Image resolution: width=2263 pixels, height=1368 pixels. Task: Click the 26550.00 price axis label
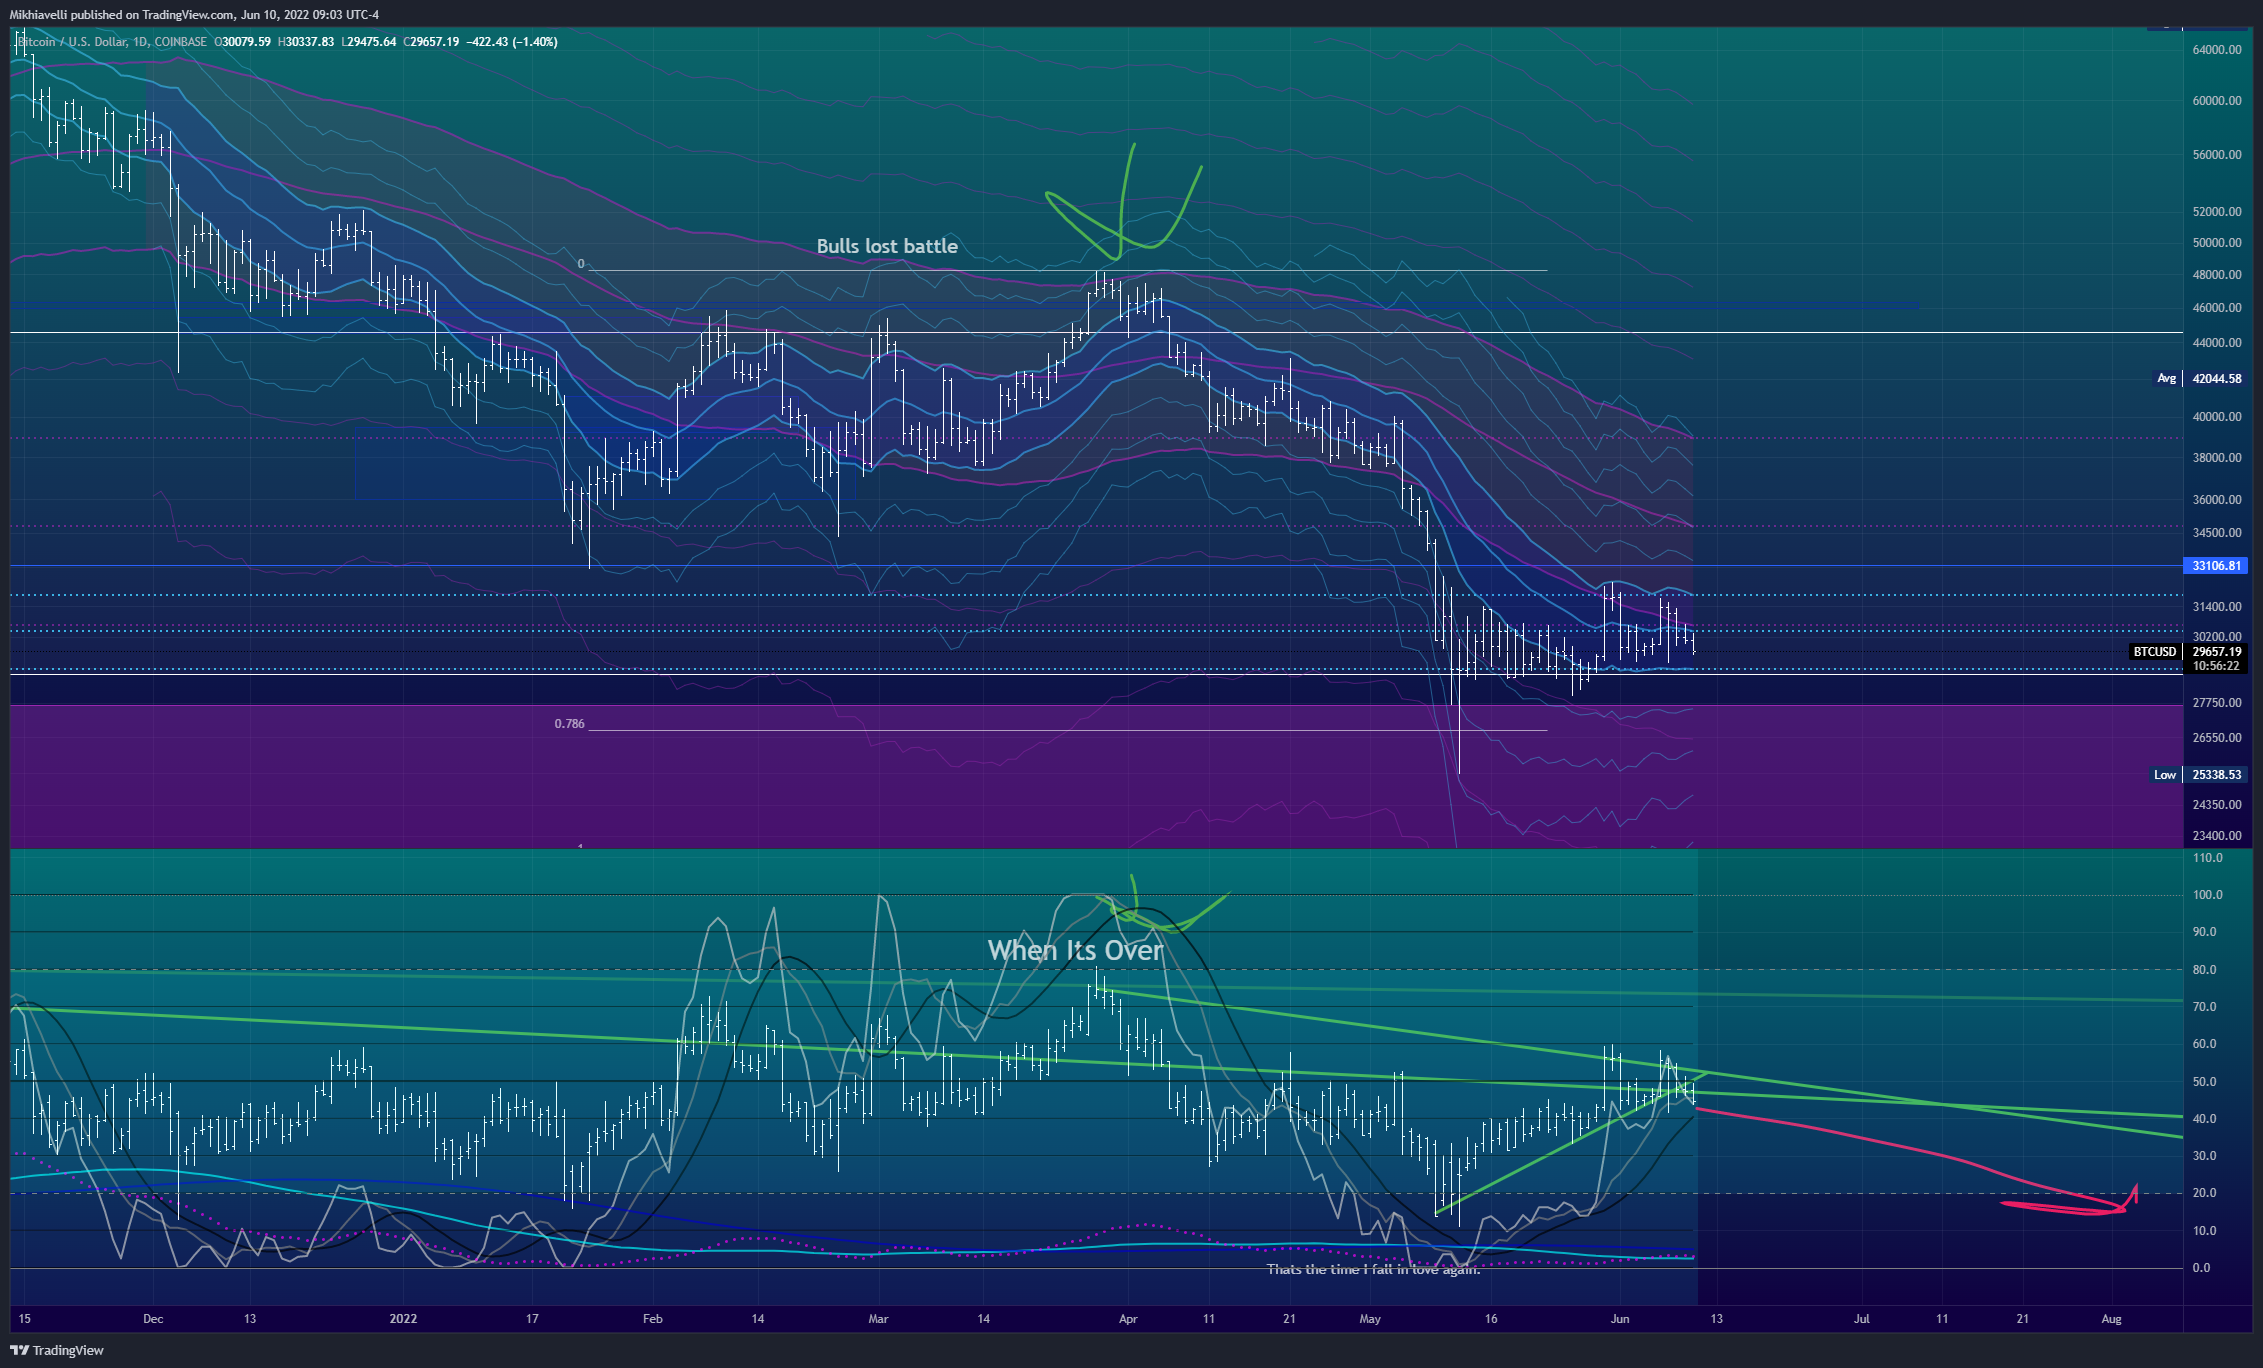[2216, 738]
